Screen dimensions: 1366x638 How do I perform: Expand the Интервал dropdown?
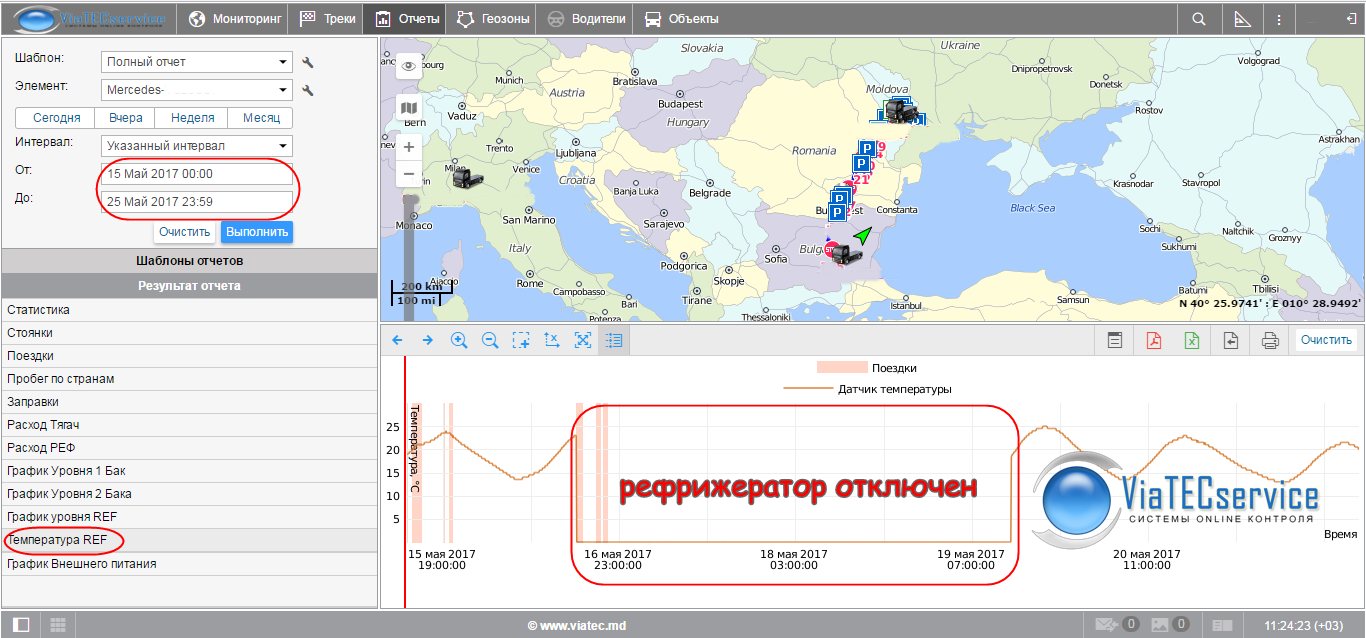(x=197, y=146)
